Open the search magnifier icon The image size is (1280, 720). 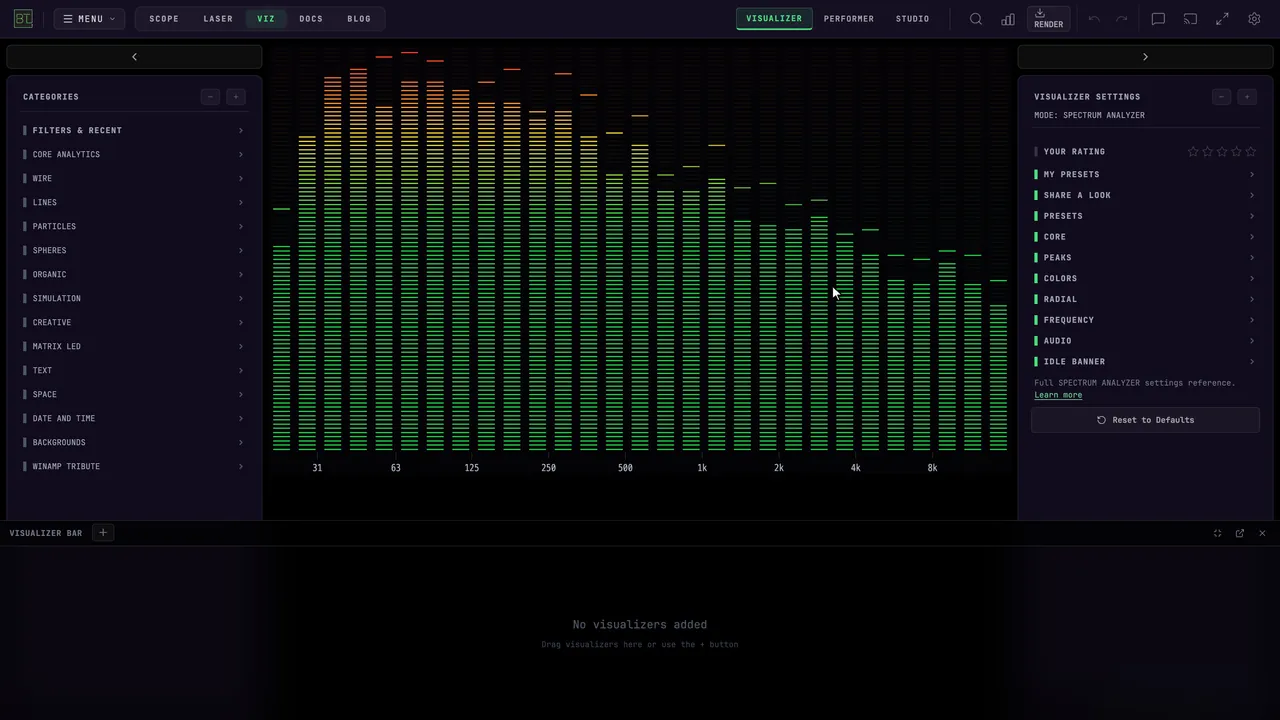(976, 19)
